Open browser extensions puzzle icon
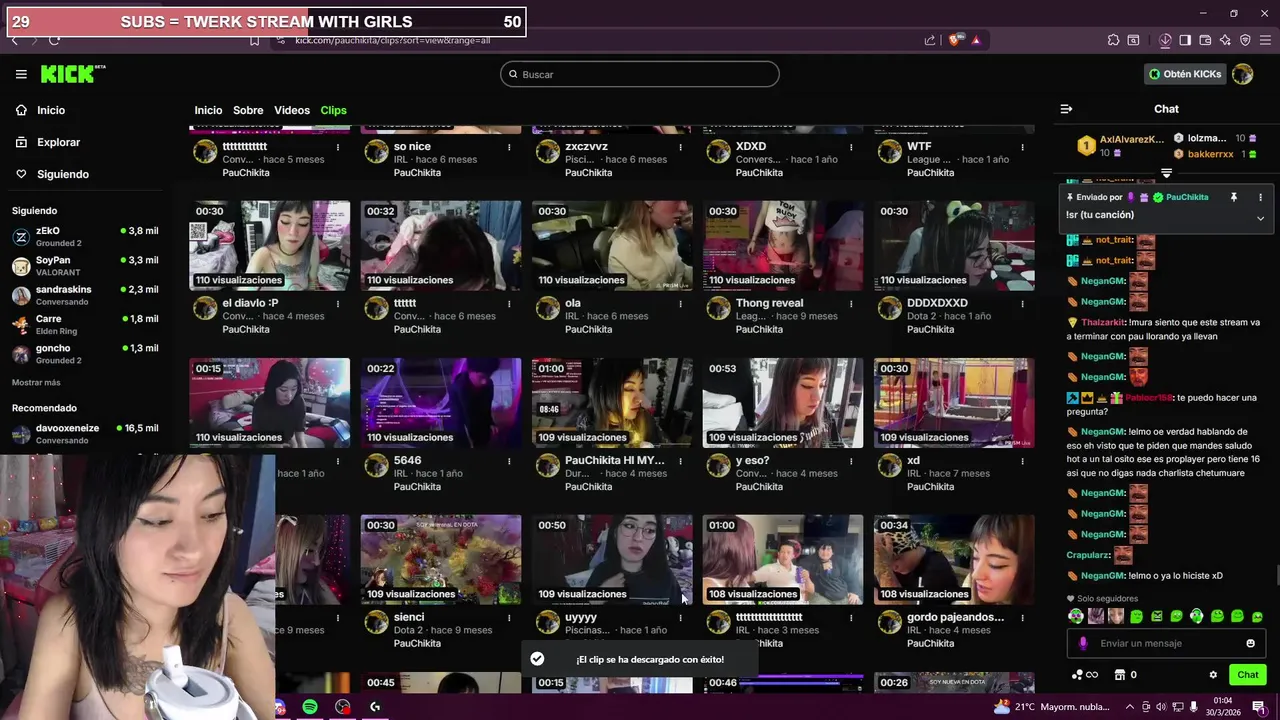Screen dimensions: 1280x720 [1113, 40]
